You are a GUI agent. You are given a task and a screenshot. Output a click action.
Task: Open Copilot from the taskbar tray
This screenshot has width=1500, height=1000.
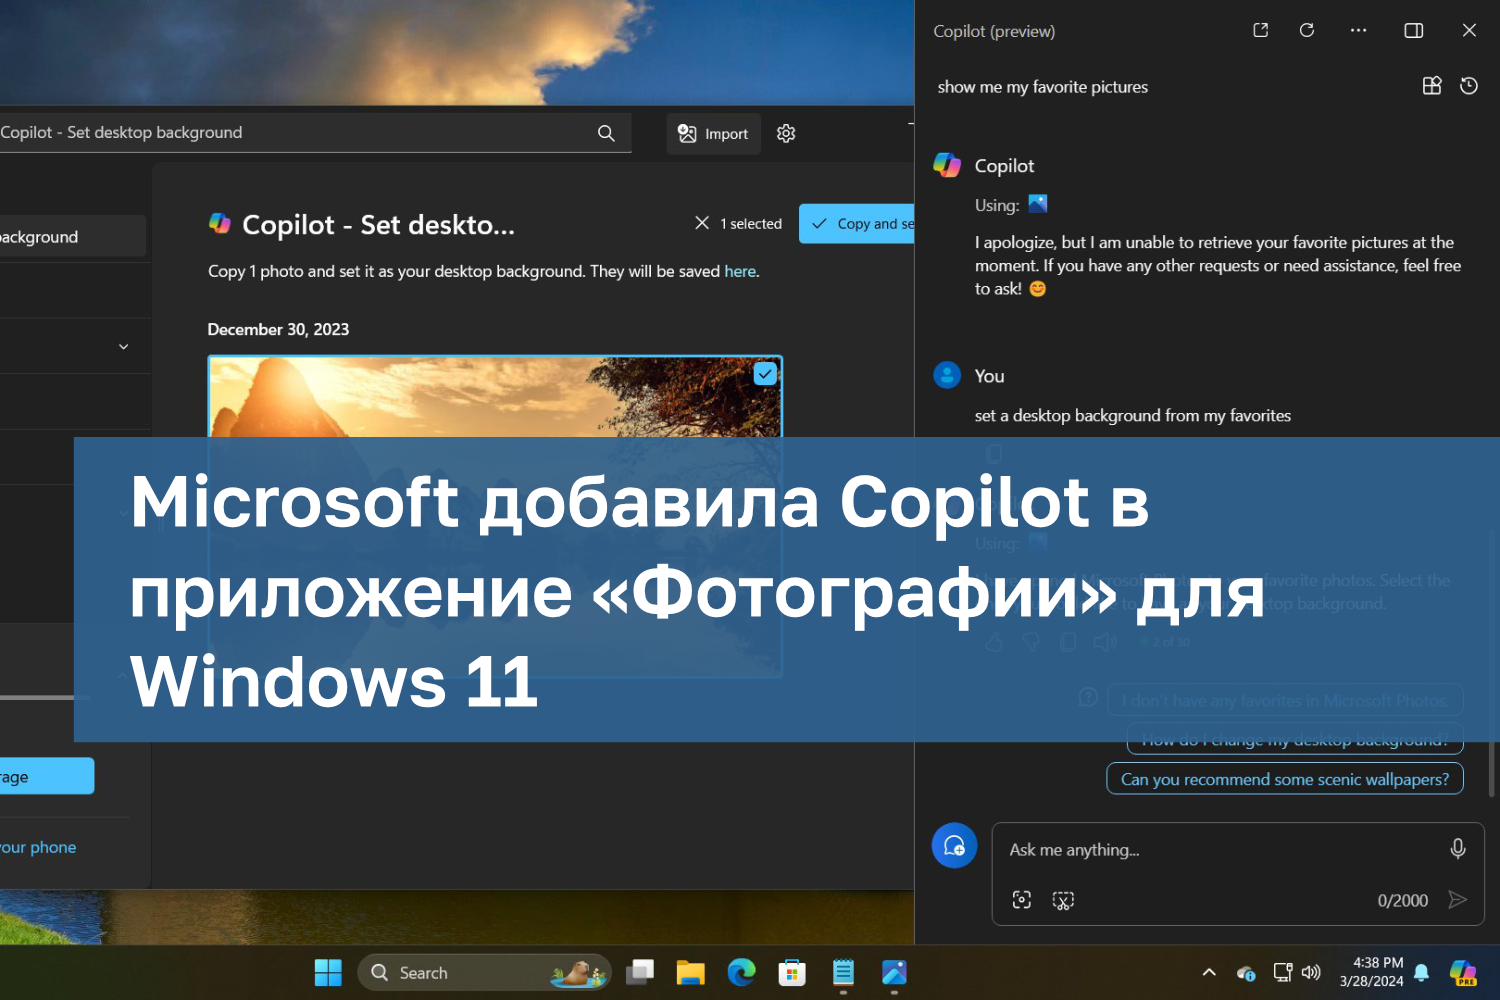tap(1463, 972)
